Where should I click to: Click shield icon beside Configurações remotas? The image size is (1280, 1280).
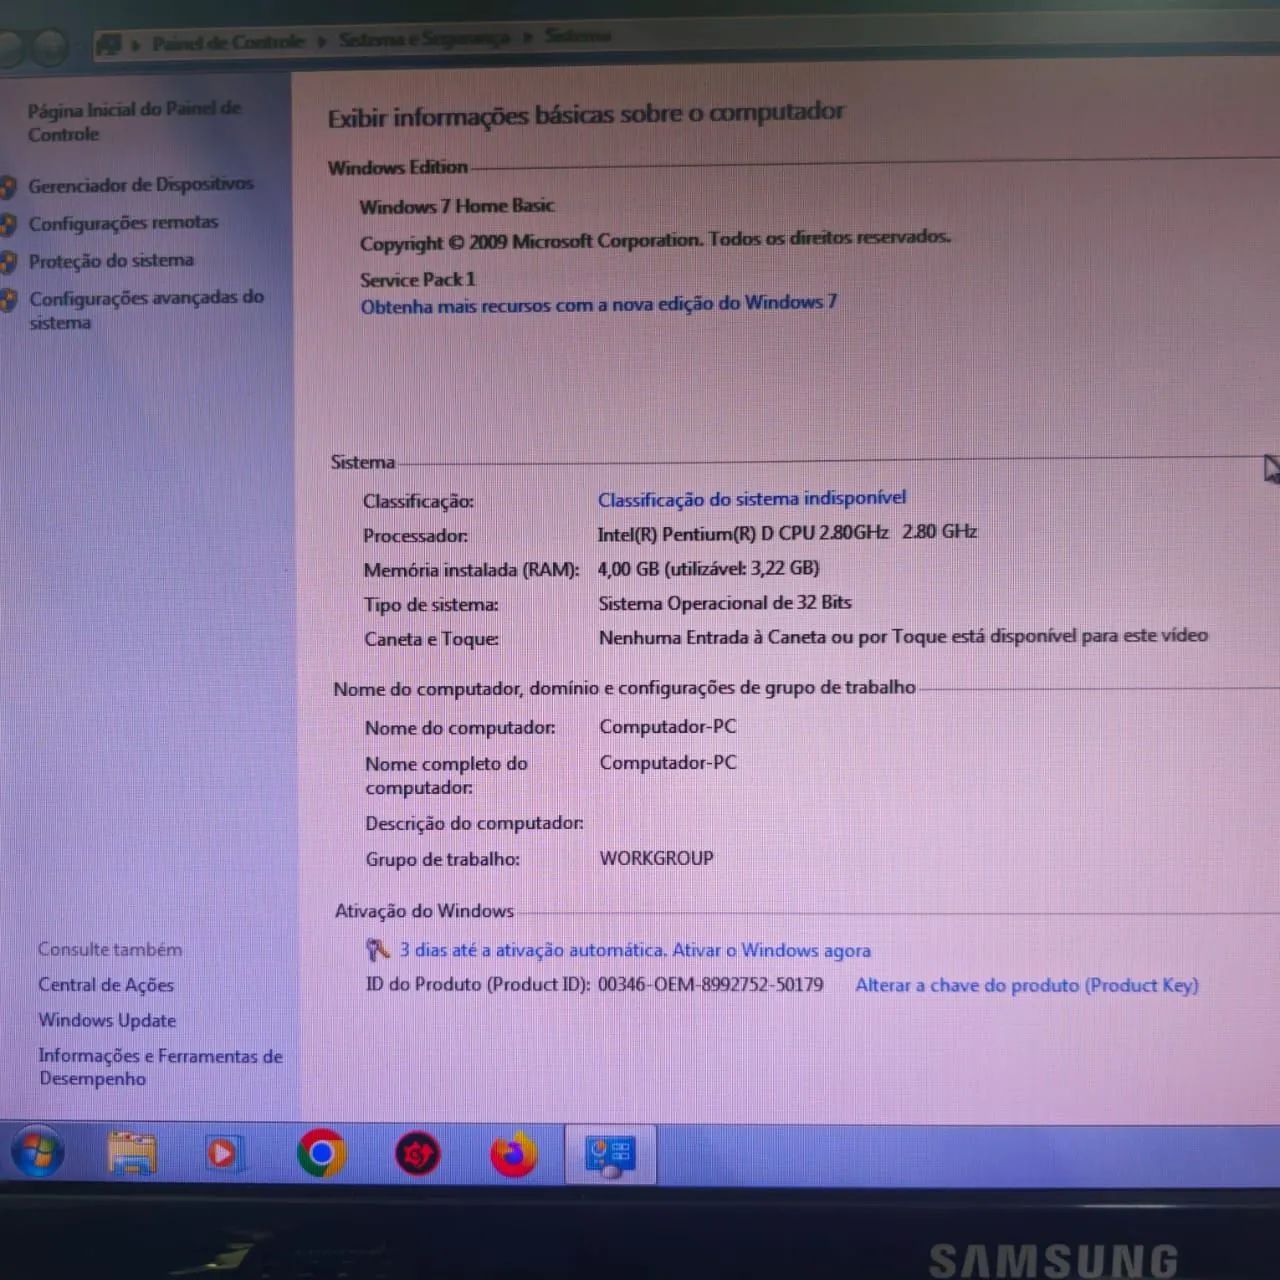(8, 224)
